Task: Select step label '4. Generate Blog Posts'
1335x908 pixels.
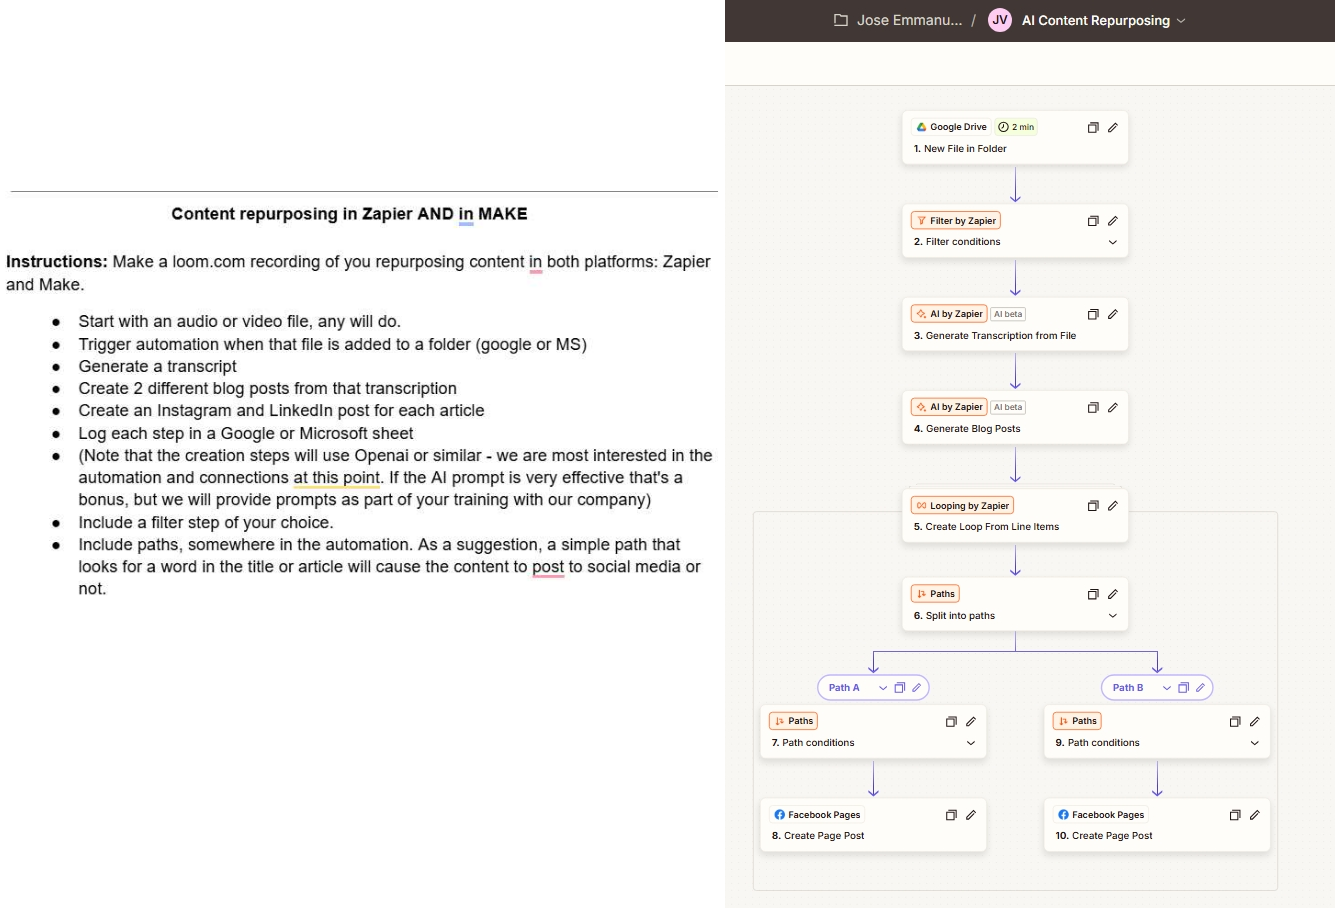Action: click(x=967, y=429)
